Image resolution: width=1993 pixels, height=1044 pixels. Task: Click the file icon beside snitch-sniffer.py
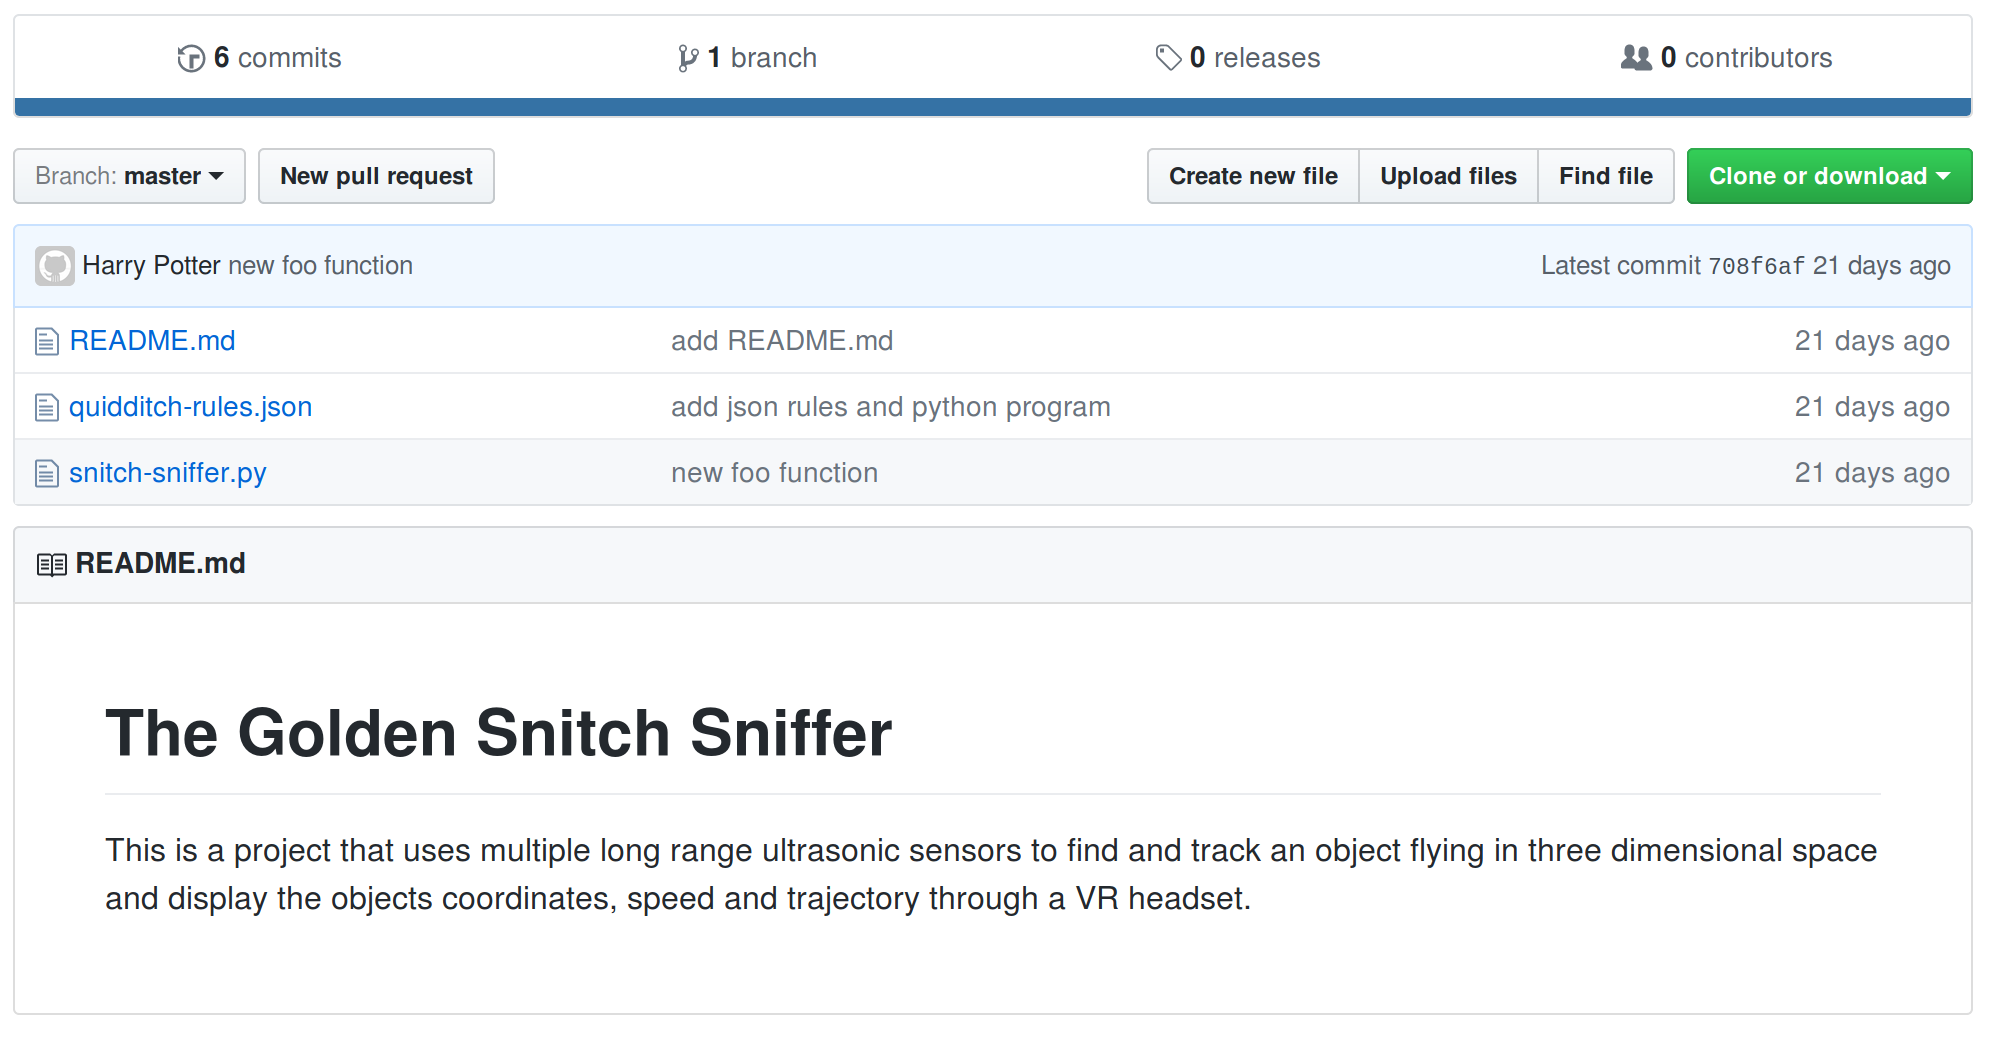click(x=46, y=473)
